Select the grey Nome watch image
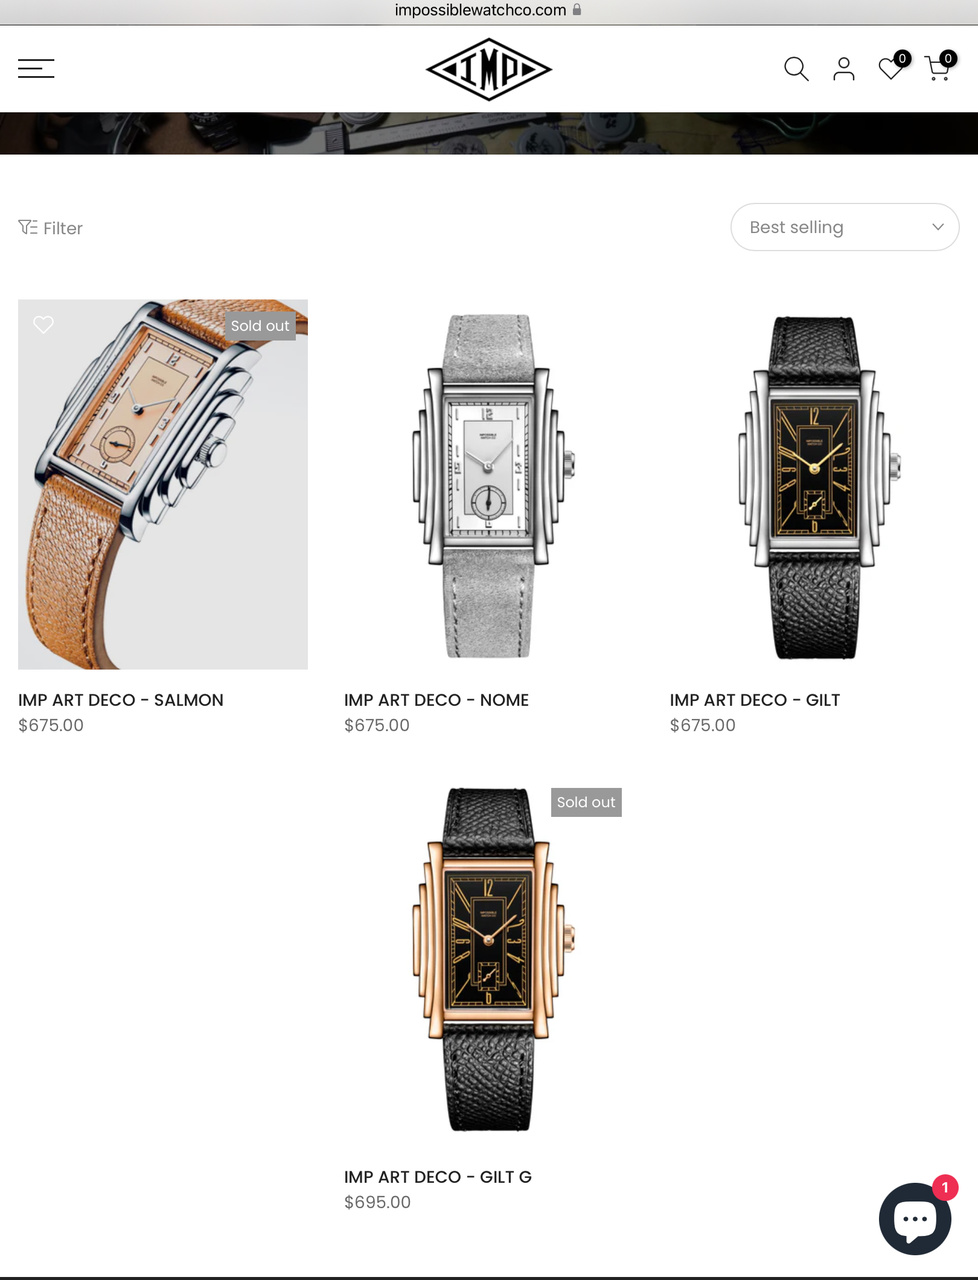 [x=489, y=485]
